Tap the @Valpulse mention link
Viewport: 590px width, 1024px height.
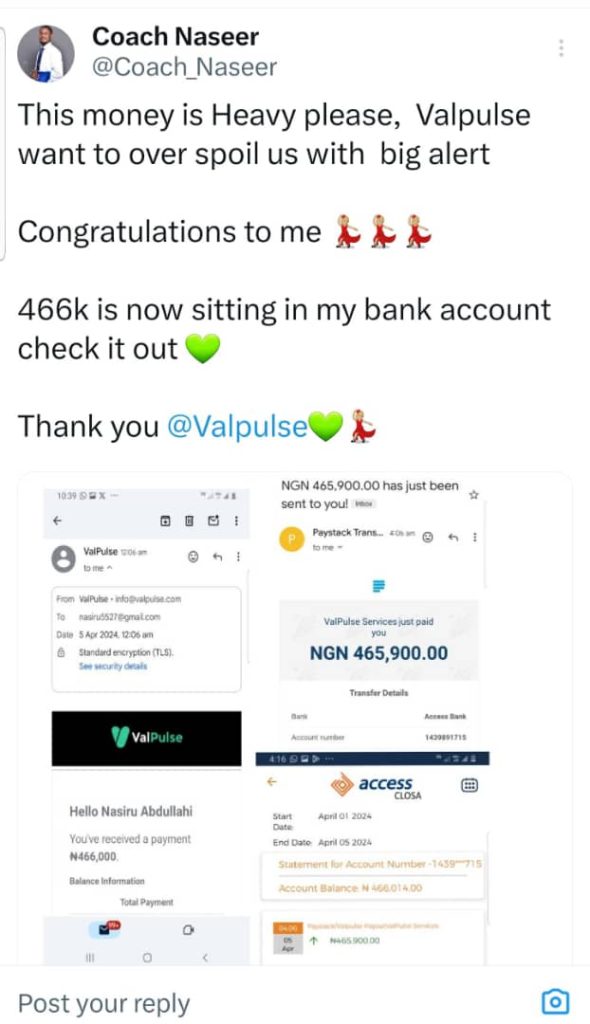(x=238, y=426)
